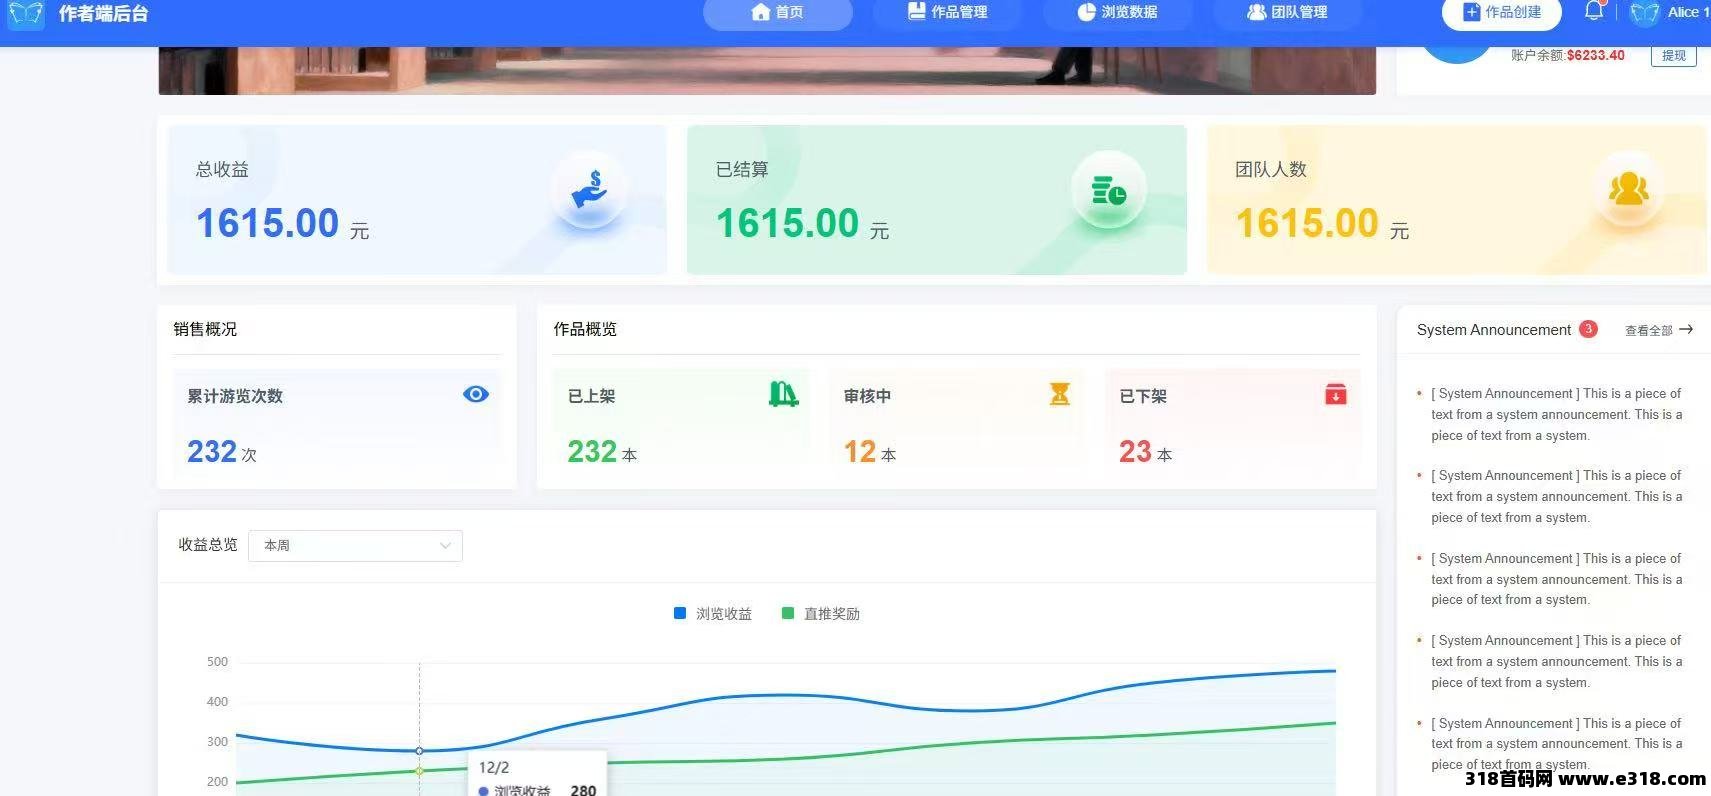This screenshot has height=796, width=1711.
Task: Click the team members people icon
Action: [x=1628, y=189]
